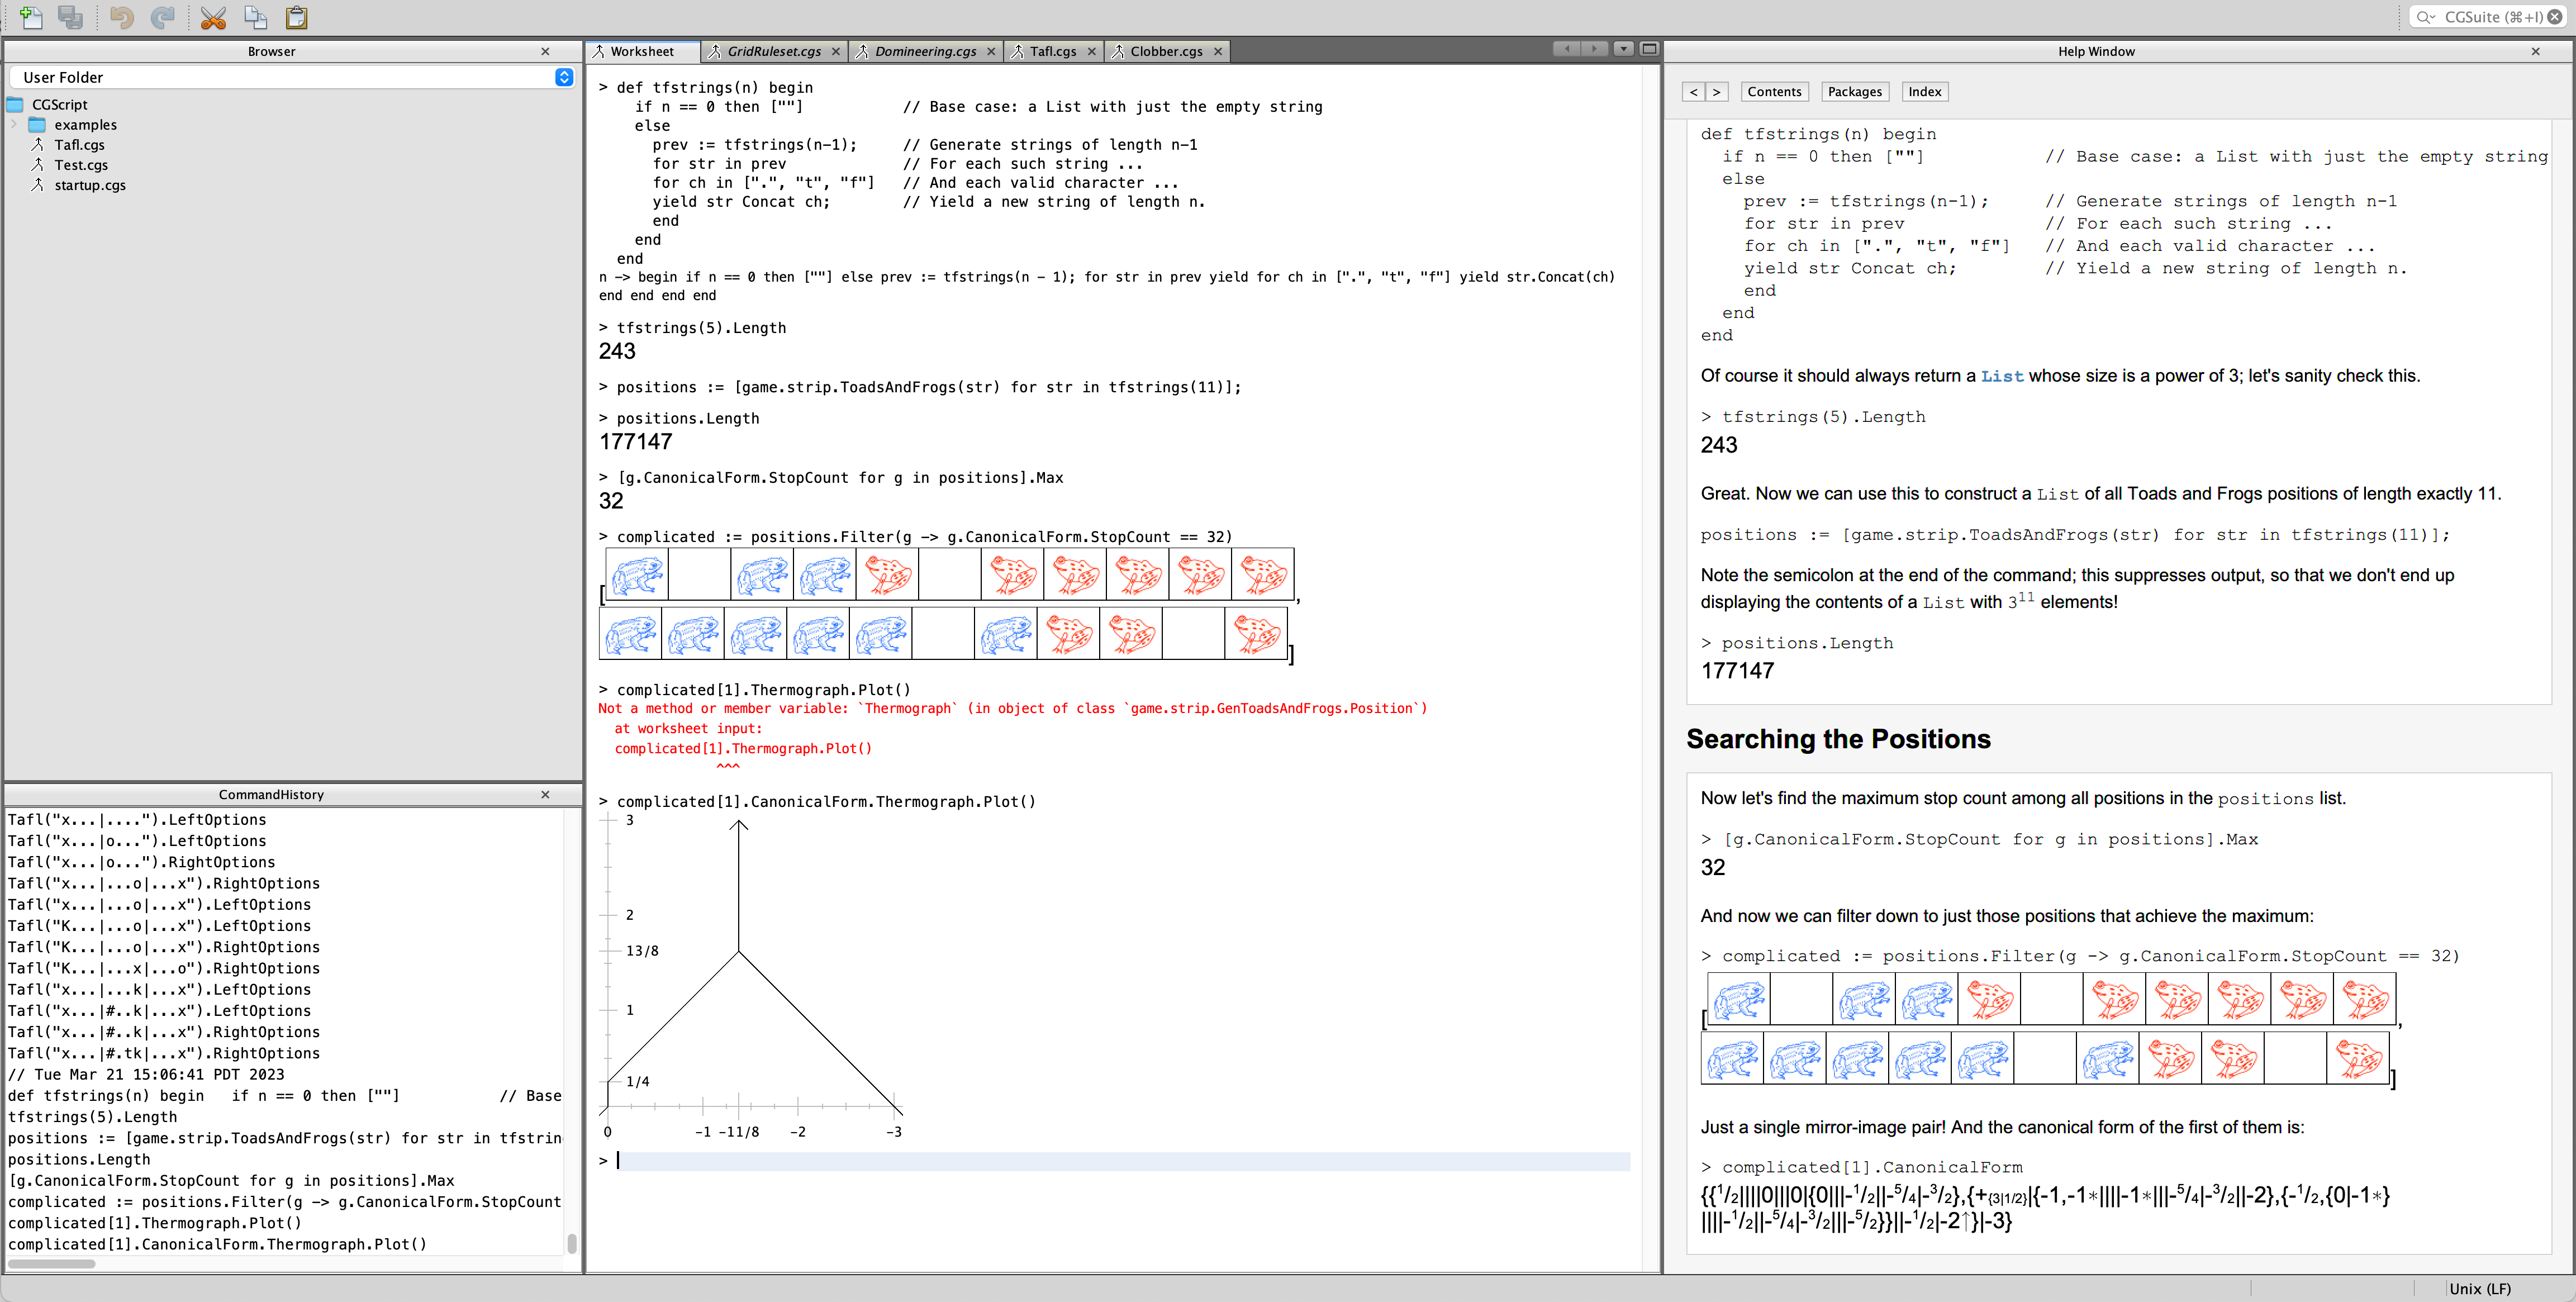Click the search magnifier icon in CGSuite search
The width and height of the screenshot is (2576, 1302).
point(2425,17)
